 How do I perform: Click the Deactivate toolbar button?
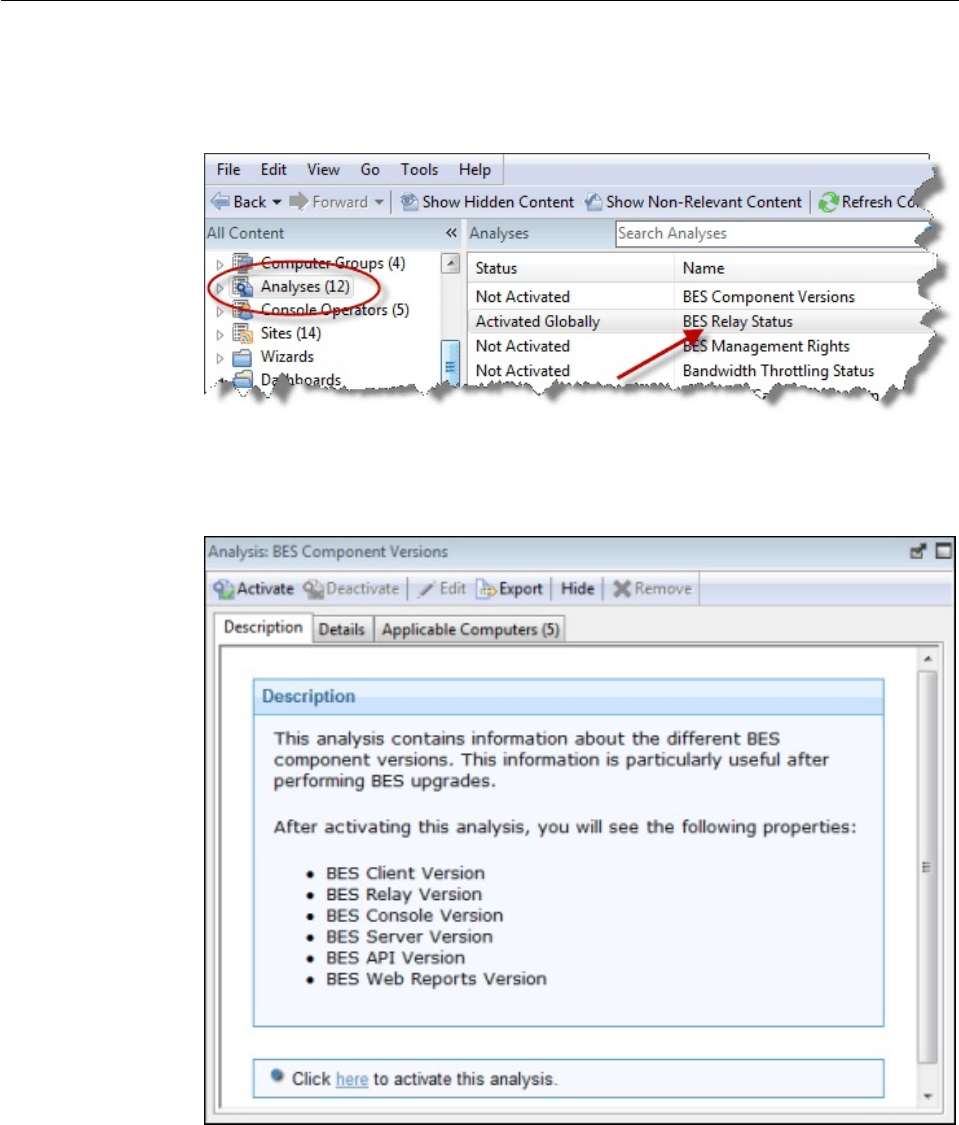(x=351, y=589)
